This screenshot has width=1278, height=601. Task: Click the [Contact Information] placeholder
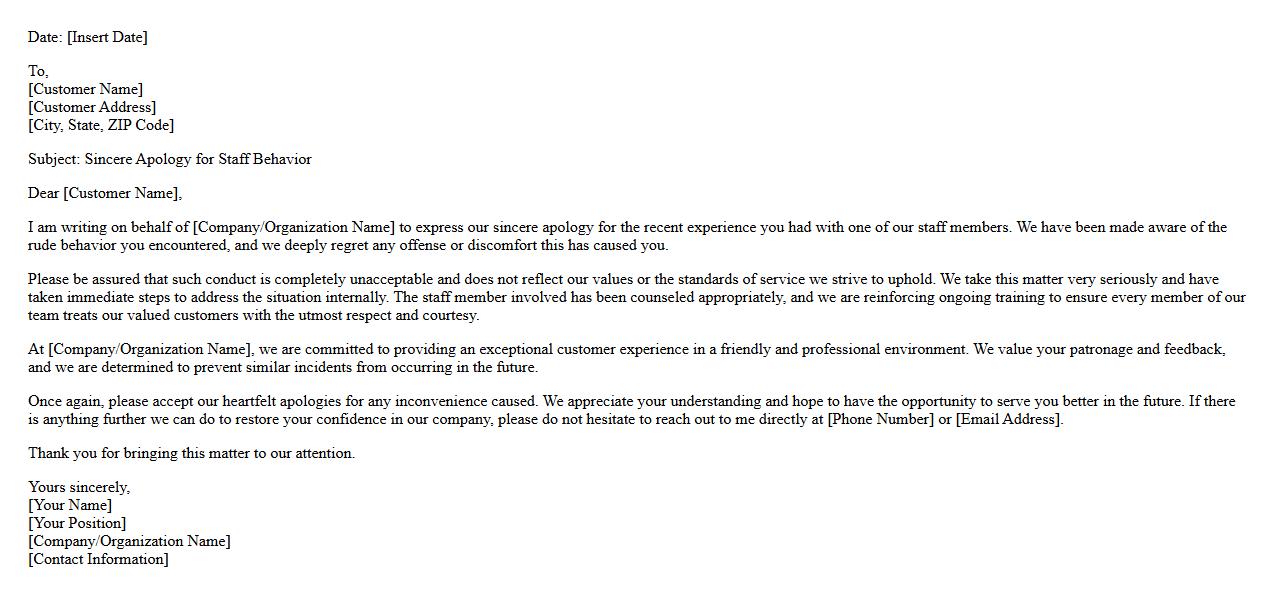pyautogui.click(x=98, y=559)
